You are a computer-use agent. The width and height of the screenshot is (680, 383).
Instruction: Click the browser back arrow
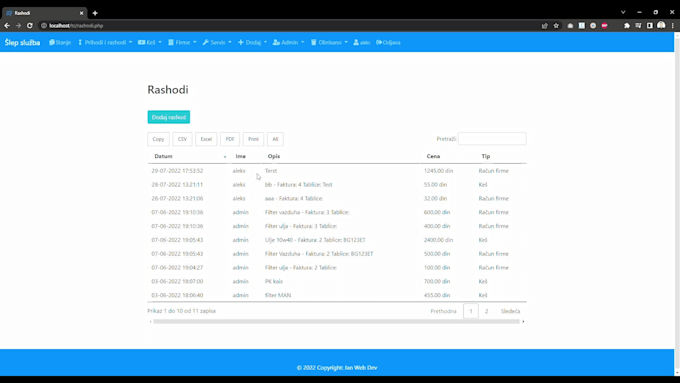point(7,26)
